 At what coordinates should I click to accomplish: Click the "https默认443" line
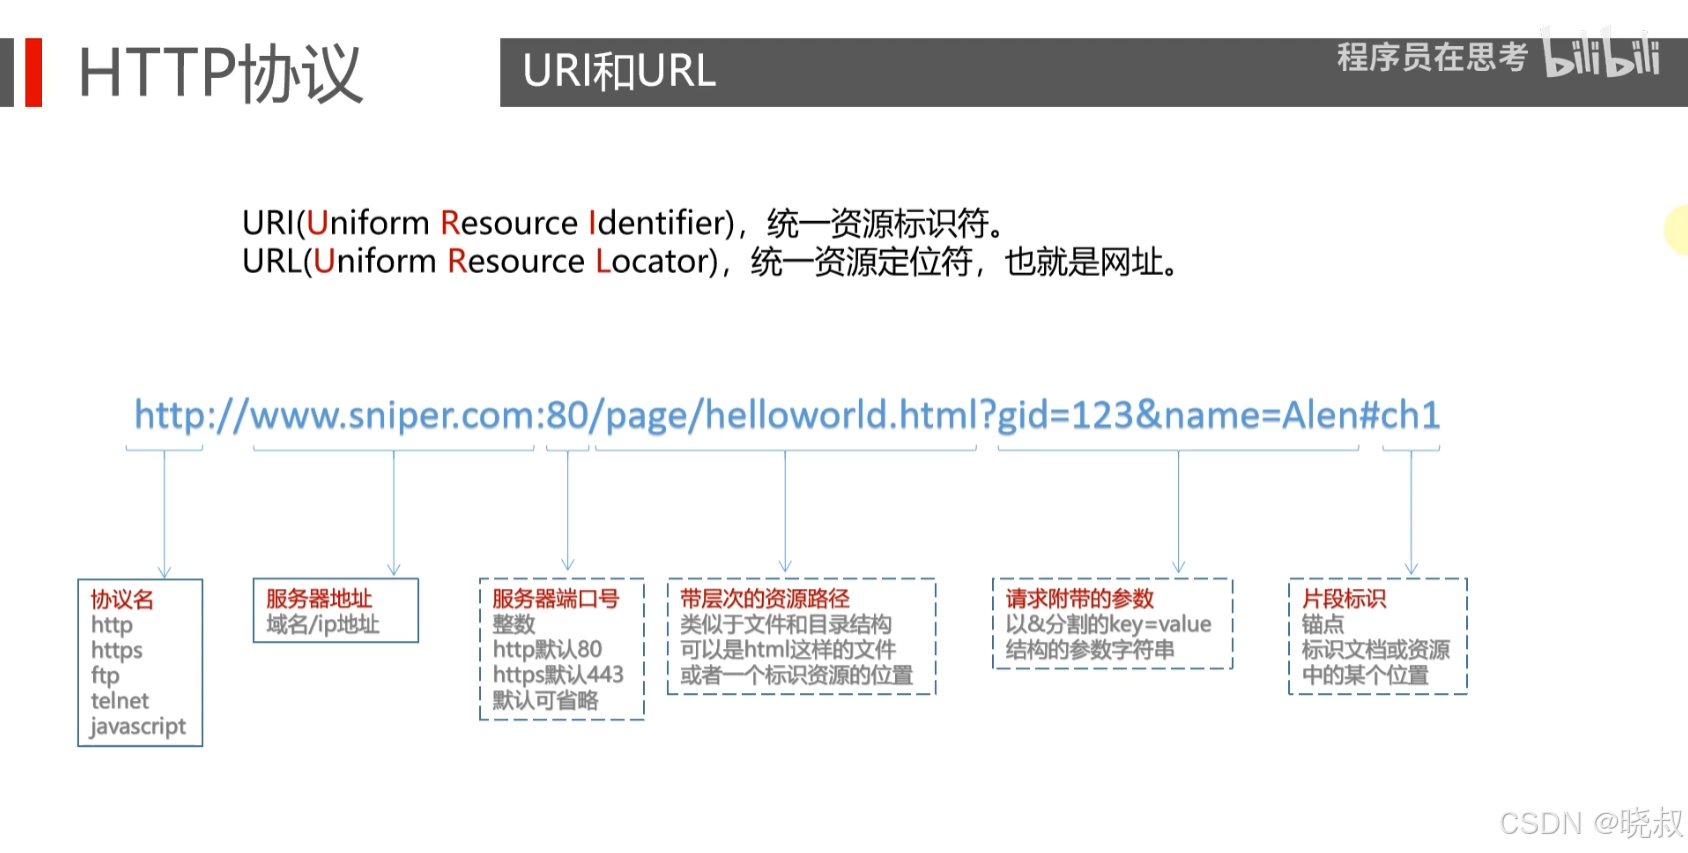pos(558,675)
